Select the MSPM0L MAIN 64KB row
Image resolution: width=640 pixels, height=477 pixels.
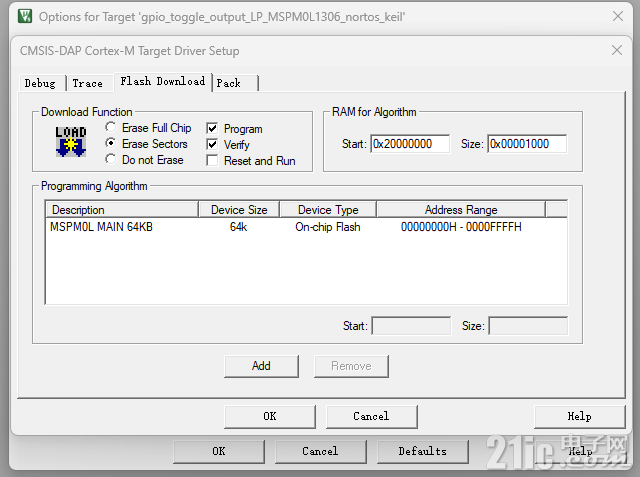(306, 227)
